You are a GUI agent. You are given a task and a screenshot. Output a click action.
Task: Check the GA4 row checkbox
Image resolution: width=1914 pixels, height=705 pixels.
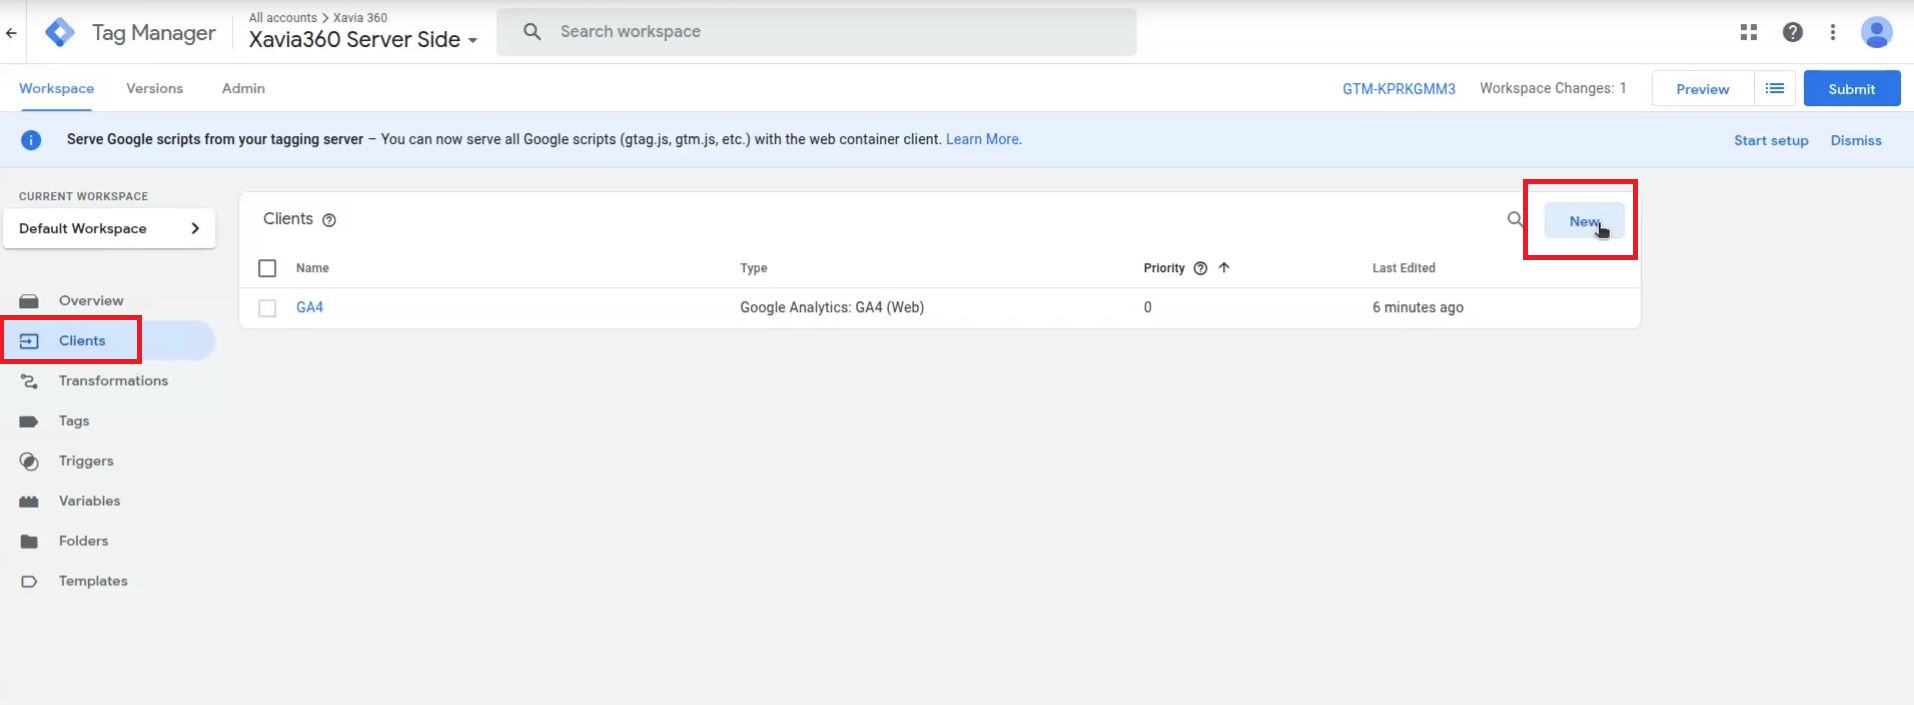[x=267, y=308]
